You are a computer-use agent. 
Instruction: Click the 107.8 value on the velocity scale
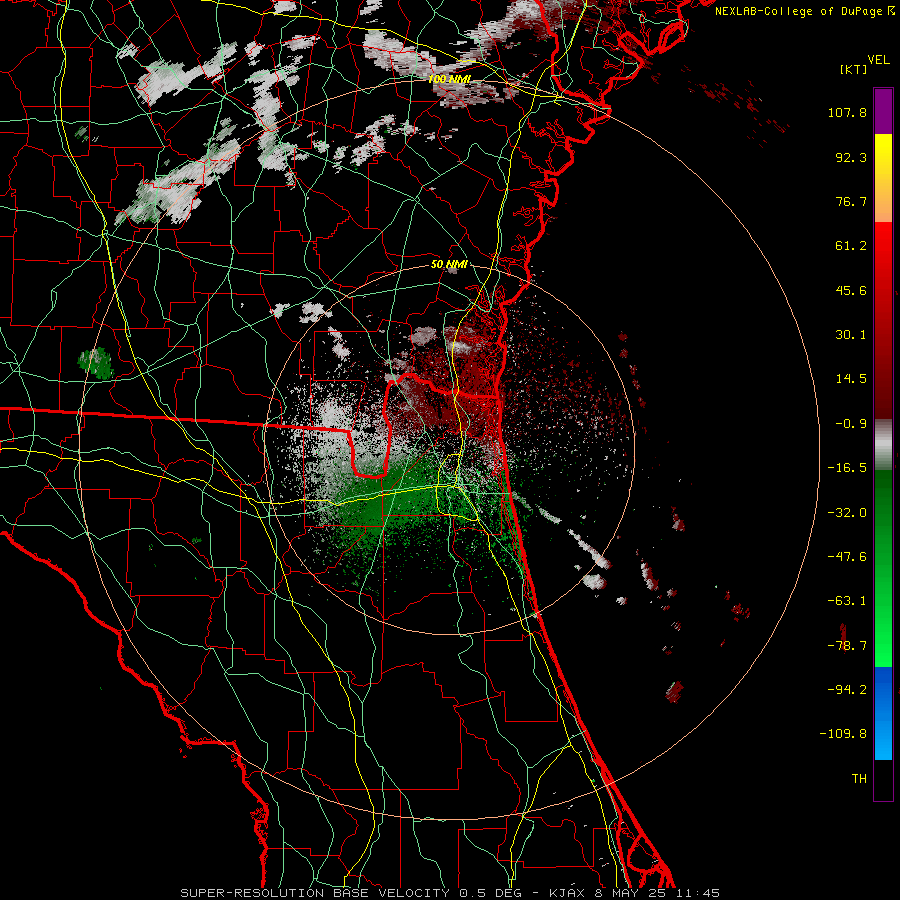(847, 112)
